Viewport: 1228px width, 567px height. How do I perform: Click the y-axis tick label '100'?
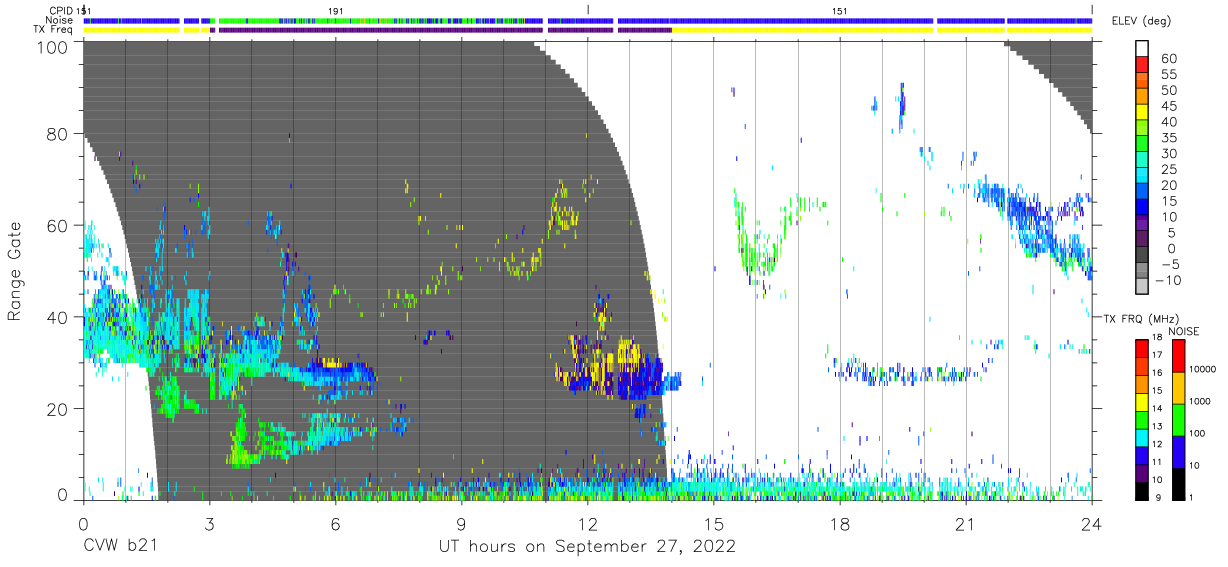click(x=53, y=46)
